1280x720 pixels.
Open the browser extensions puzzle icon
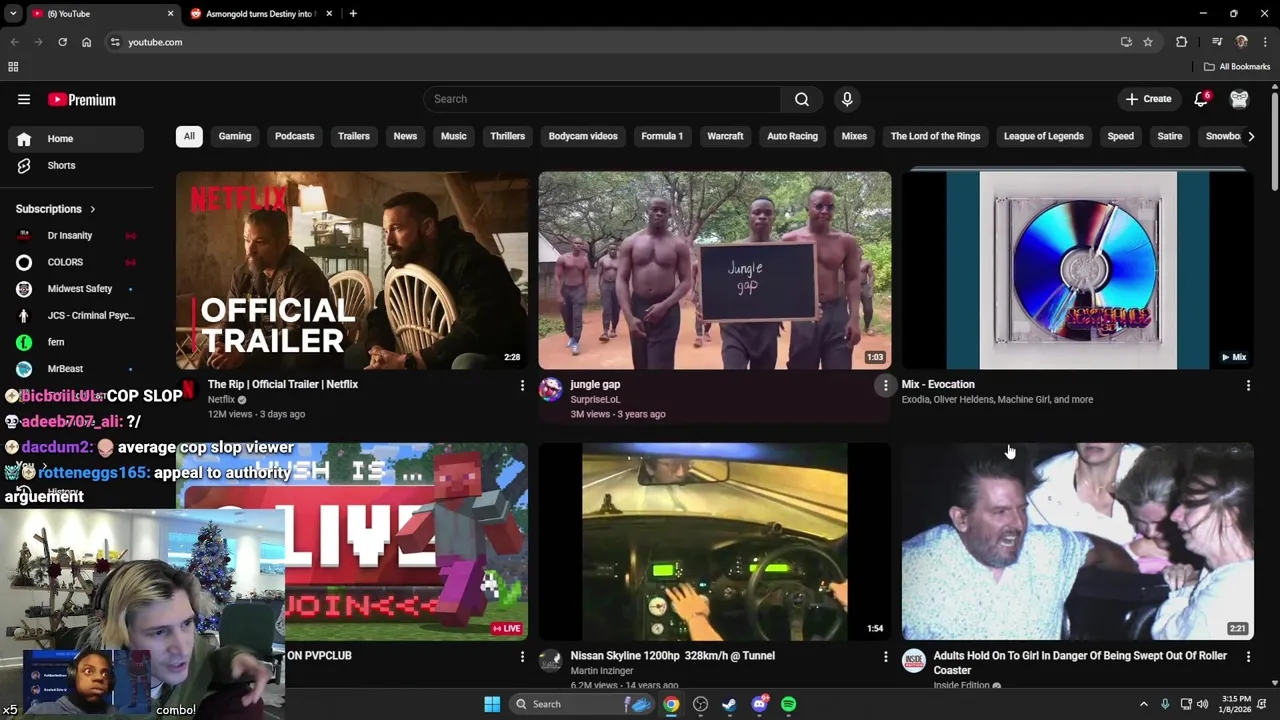click(1181, 42)
